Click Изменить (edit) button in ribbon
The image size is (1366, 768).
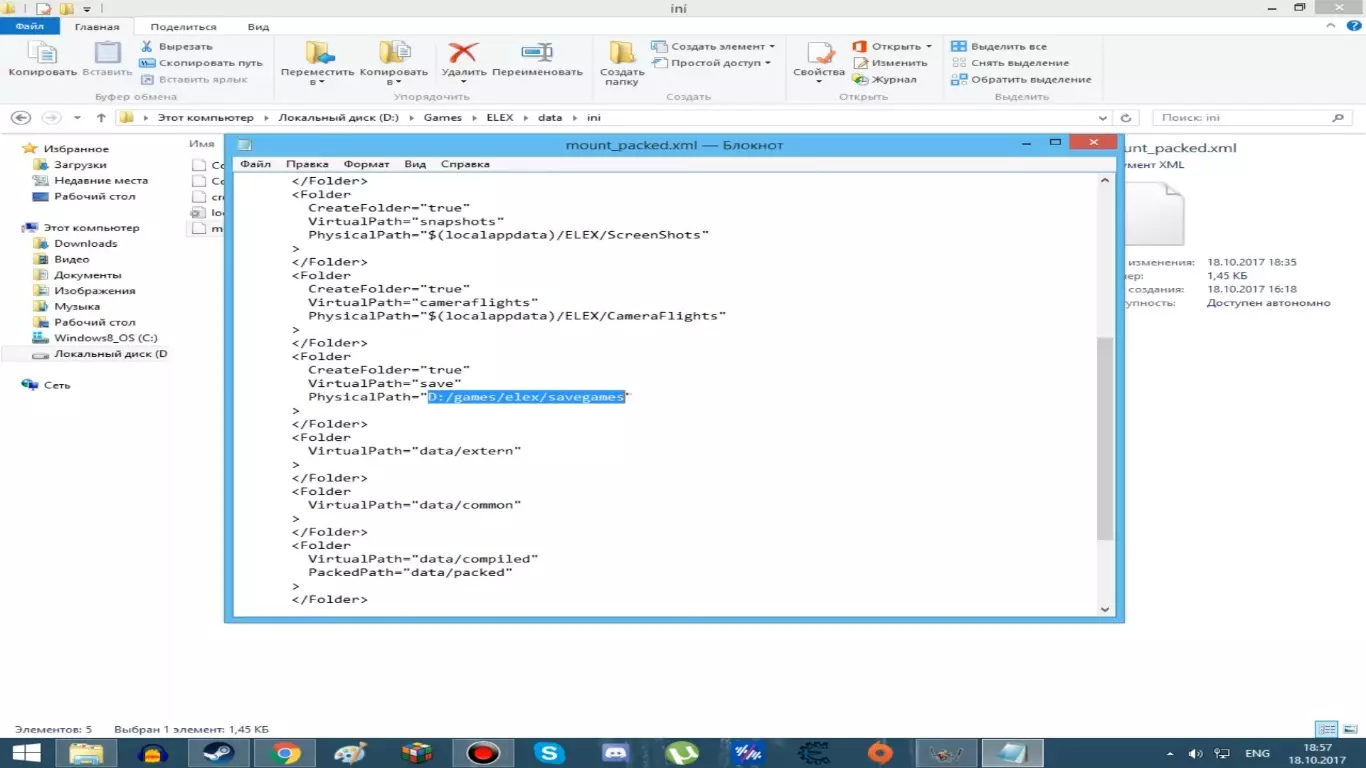pyautogui.click(x=890, y=63)
